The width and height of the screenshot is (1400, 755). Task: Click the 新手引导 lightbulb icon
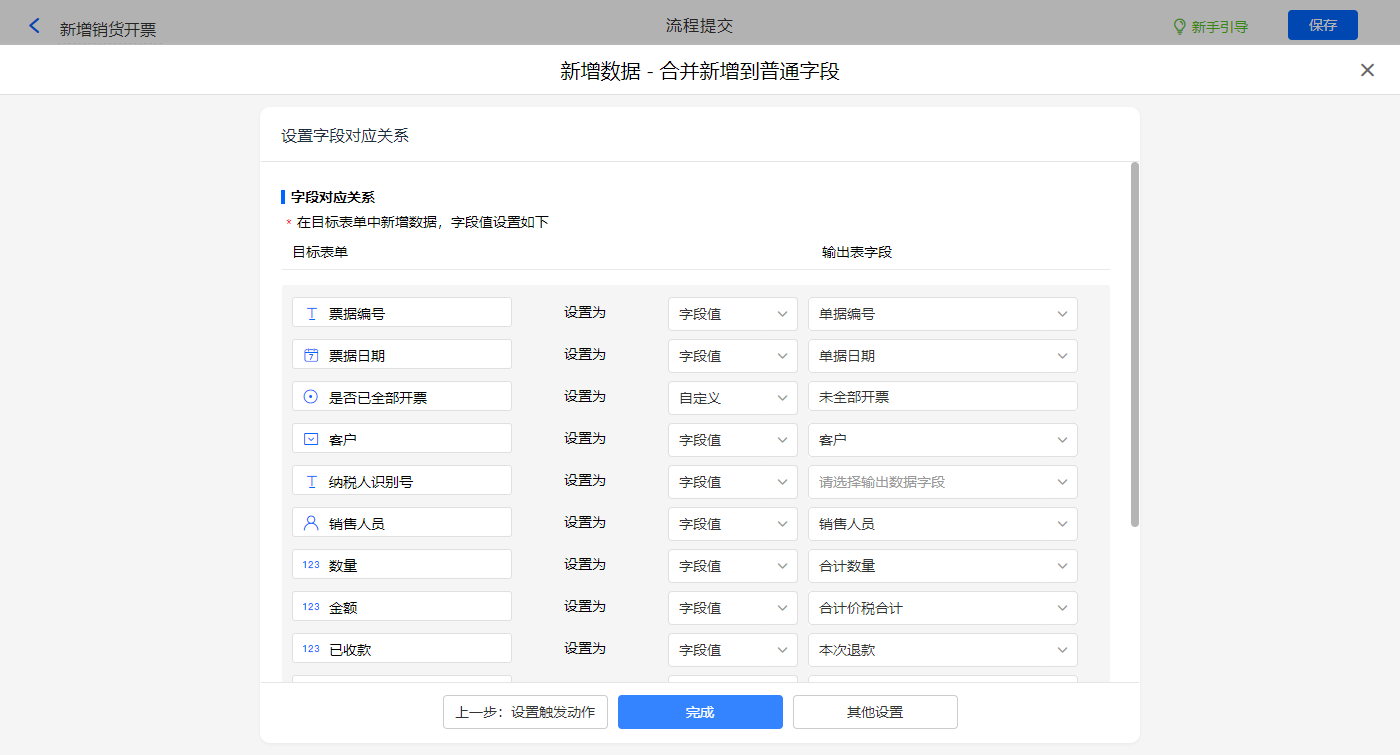1179,26
